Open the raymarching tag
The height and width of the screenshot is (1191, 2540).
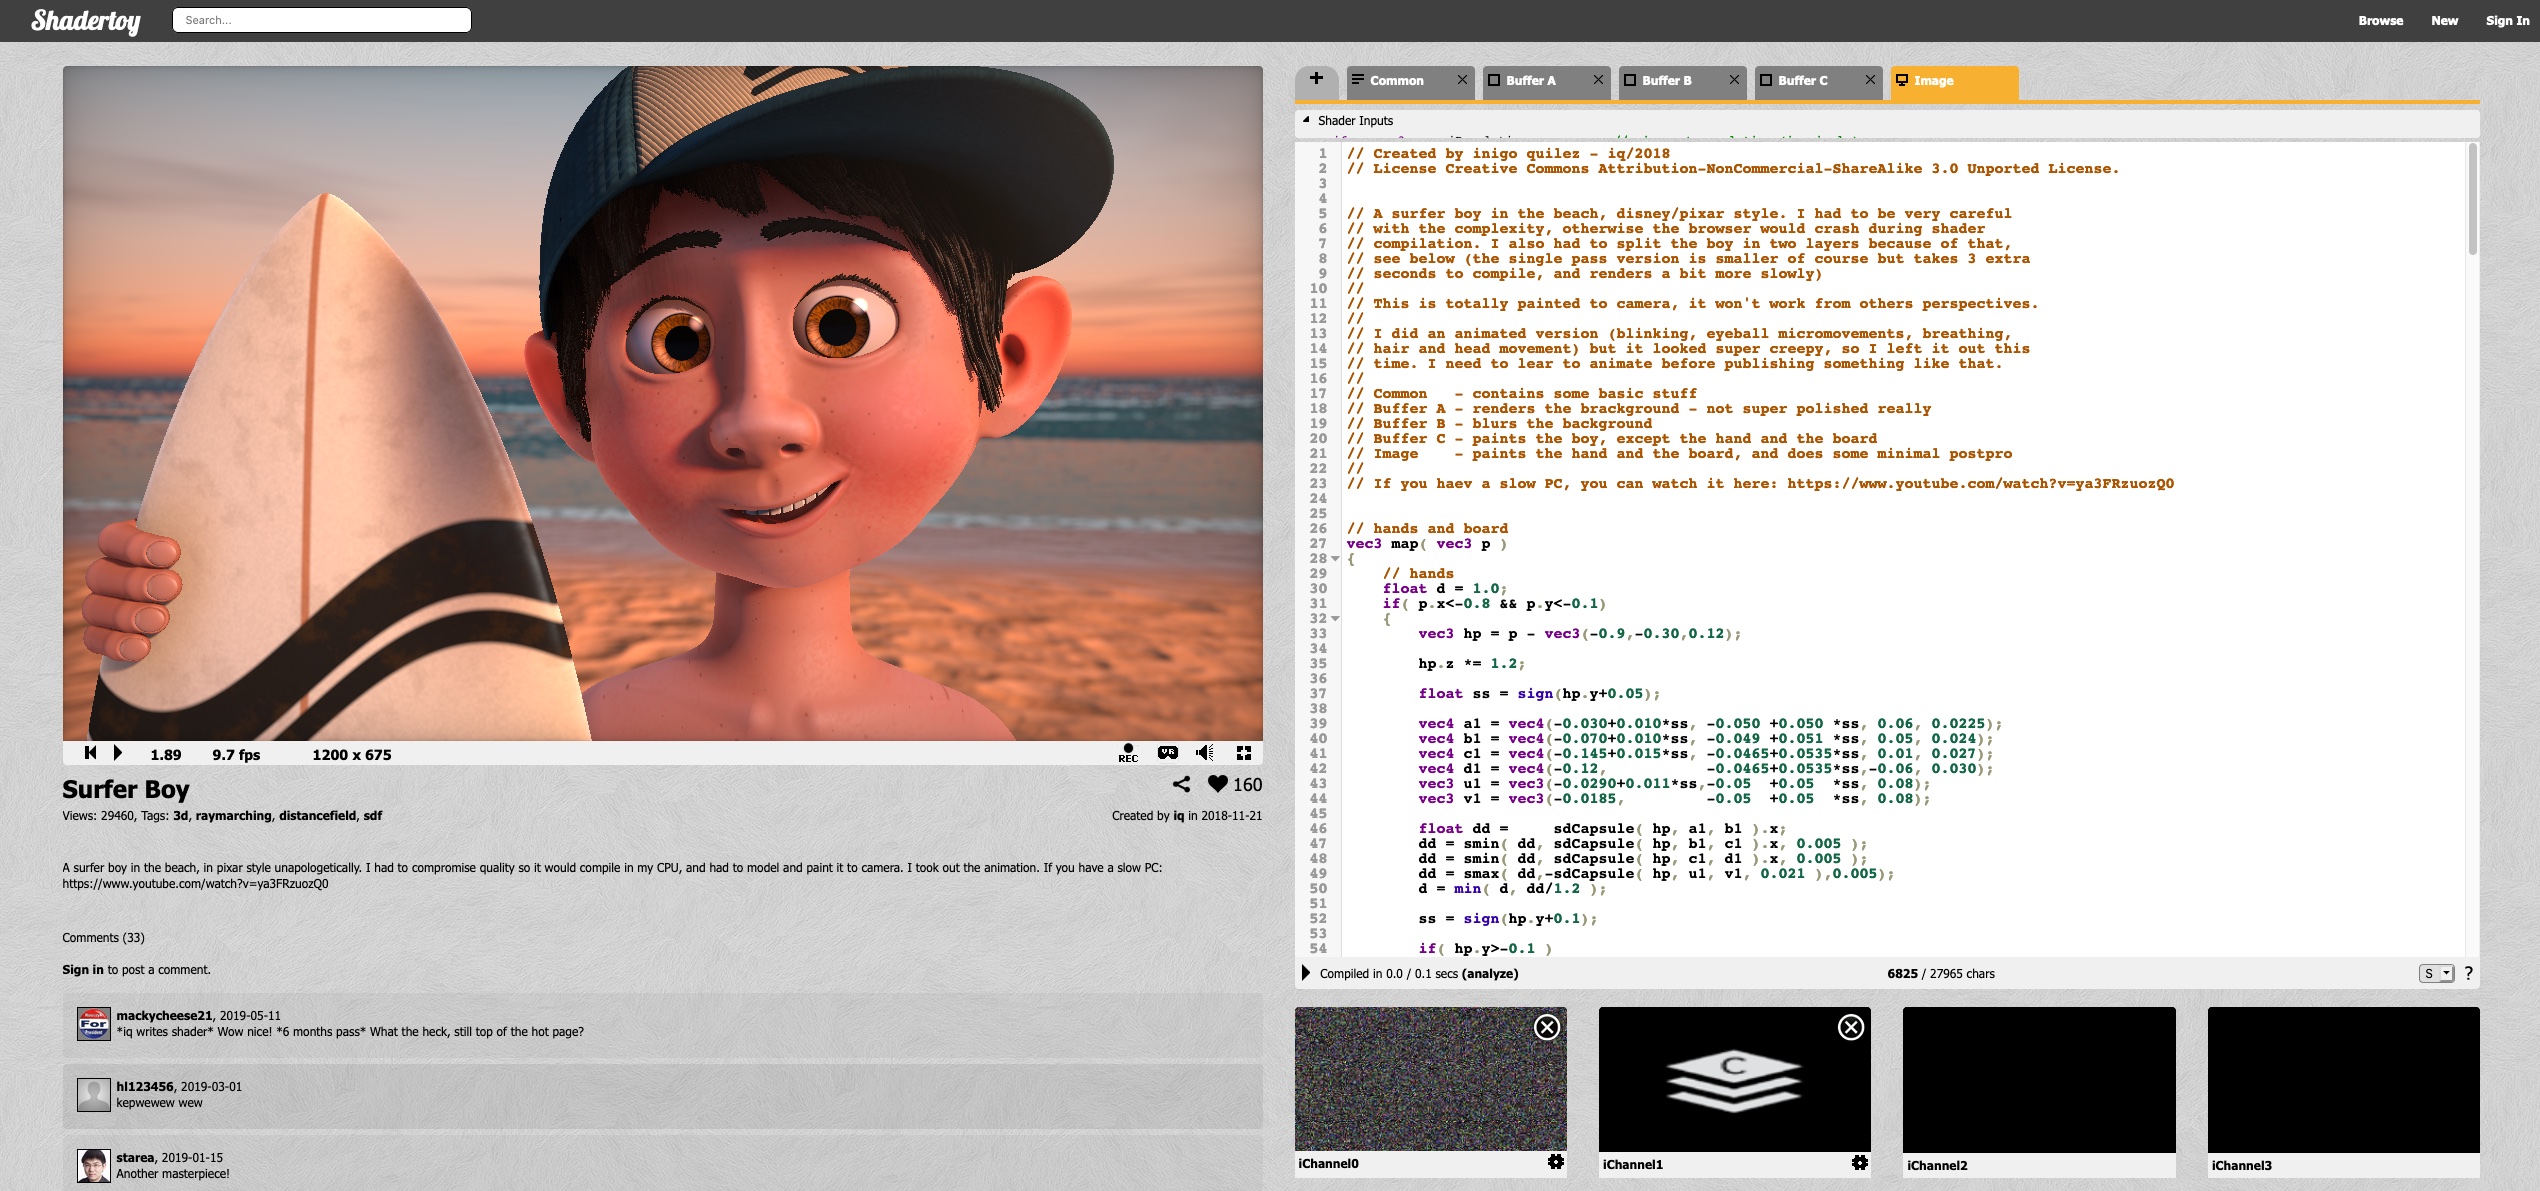pos(233,816)
